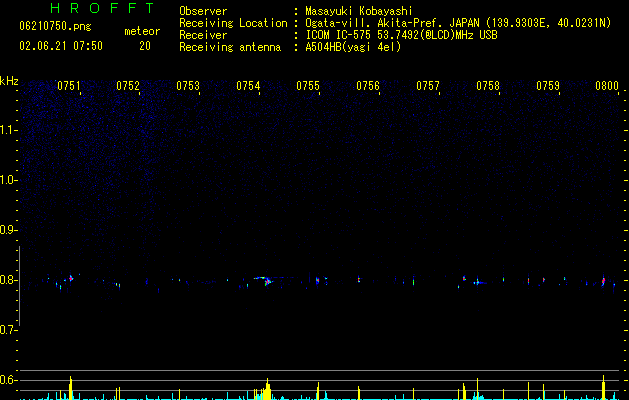629x400 pixels.
Task: Click the 0.9 kHz axis label
Action: coord(8,230)
